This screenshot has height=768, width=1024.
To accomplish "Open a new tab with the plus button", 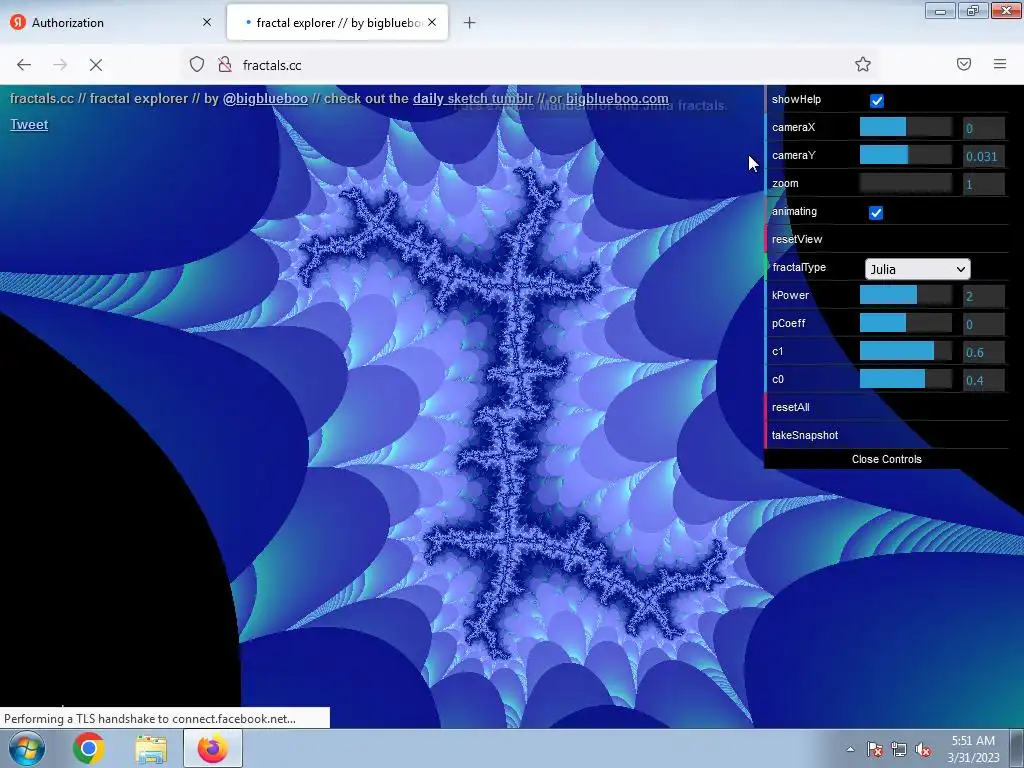I will (469, 23).
